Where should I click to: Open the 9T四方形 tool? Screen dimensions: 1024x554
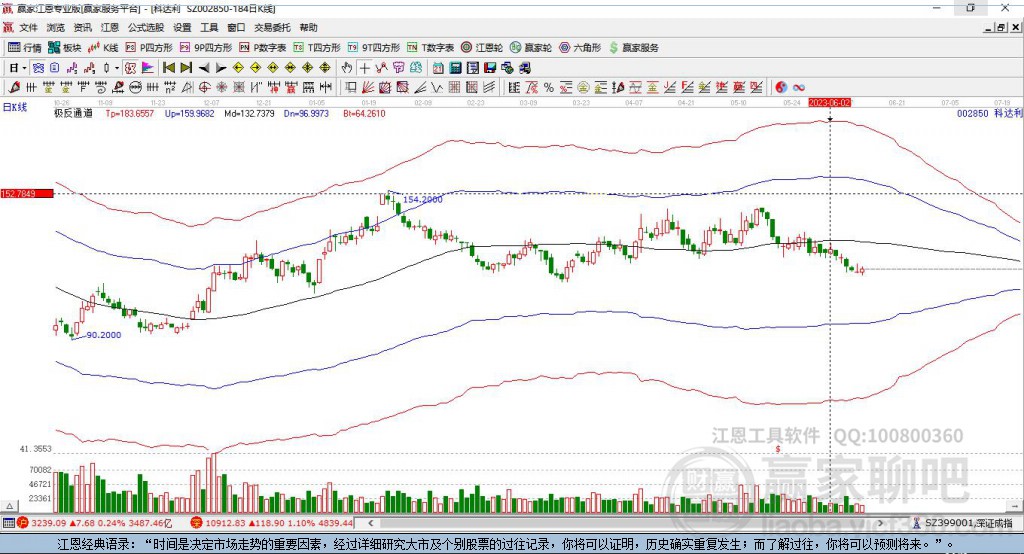[x=374, y=48]
